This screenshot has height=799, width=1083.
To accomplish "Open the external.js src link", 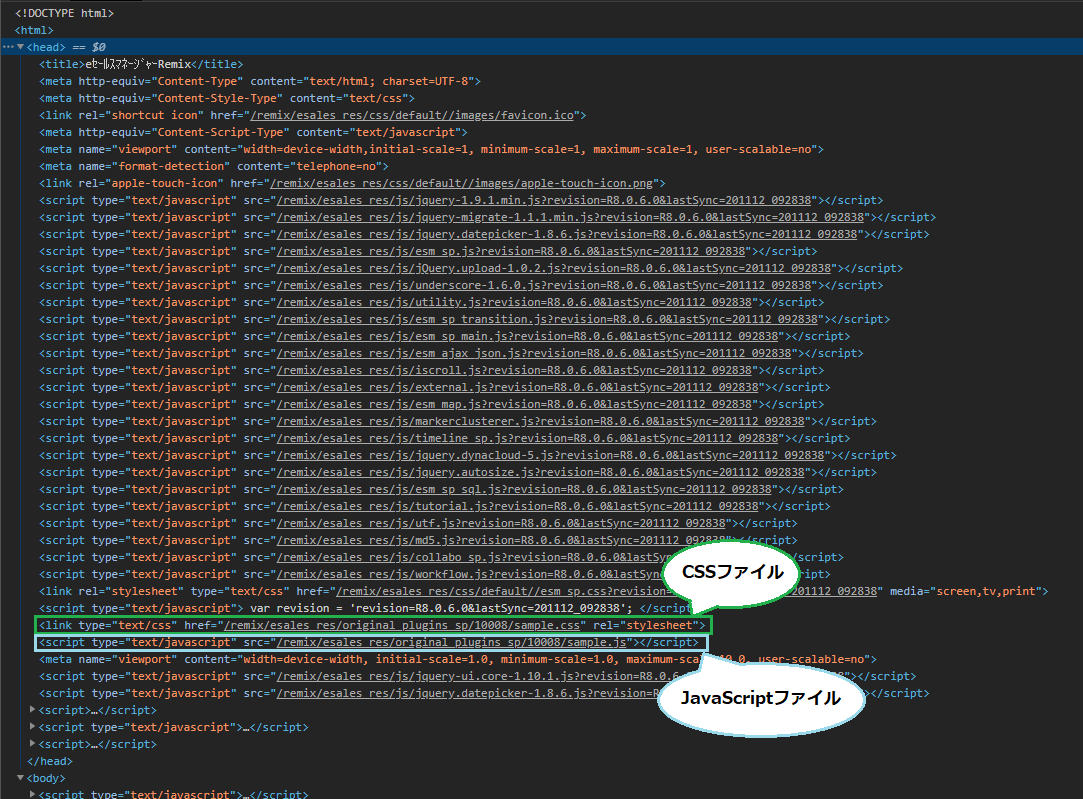I will point(517,387).
